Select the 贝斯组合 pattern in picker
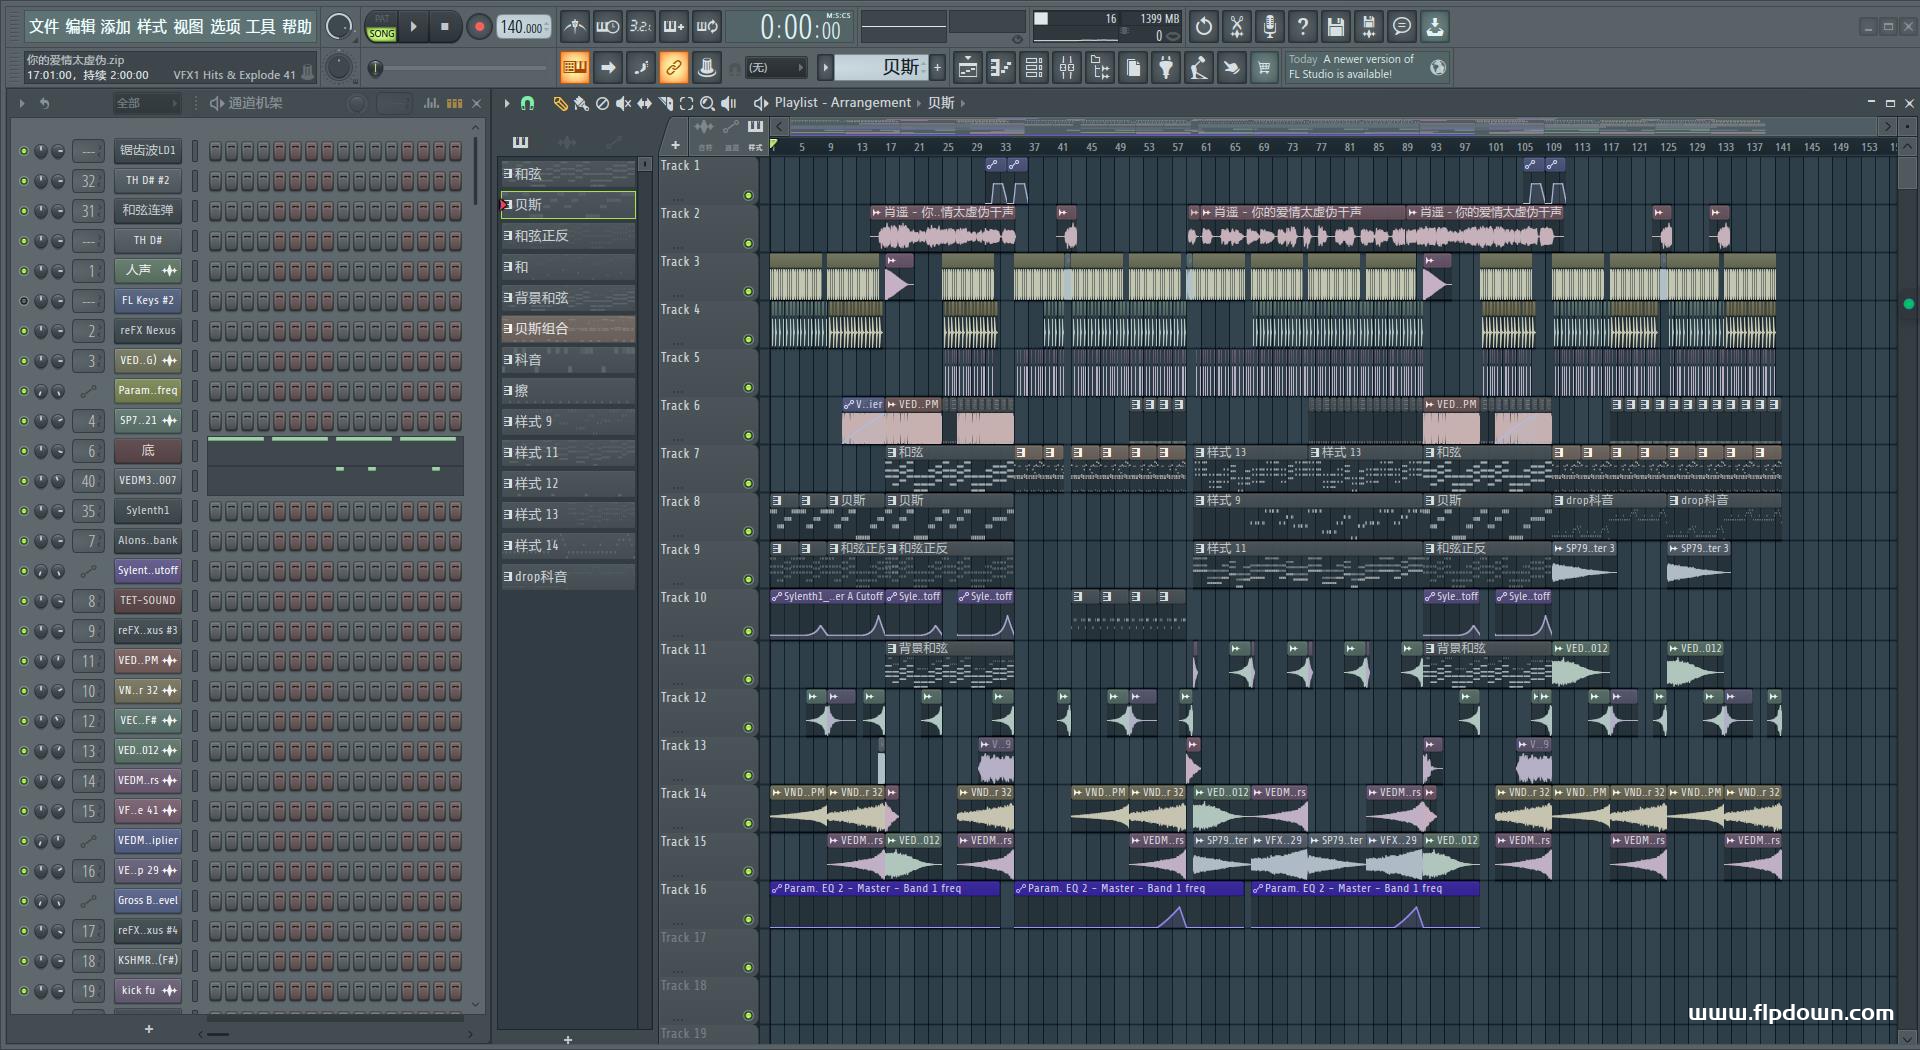1920x1050 pixels. point(568,329)
